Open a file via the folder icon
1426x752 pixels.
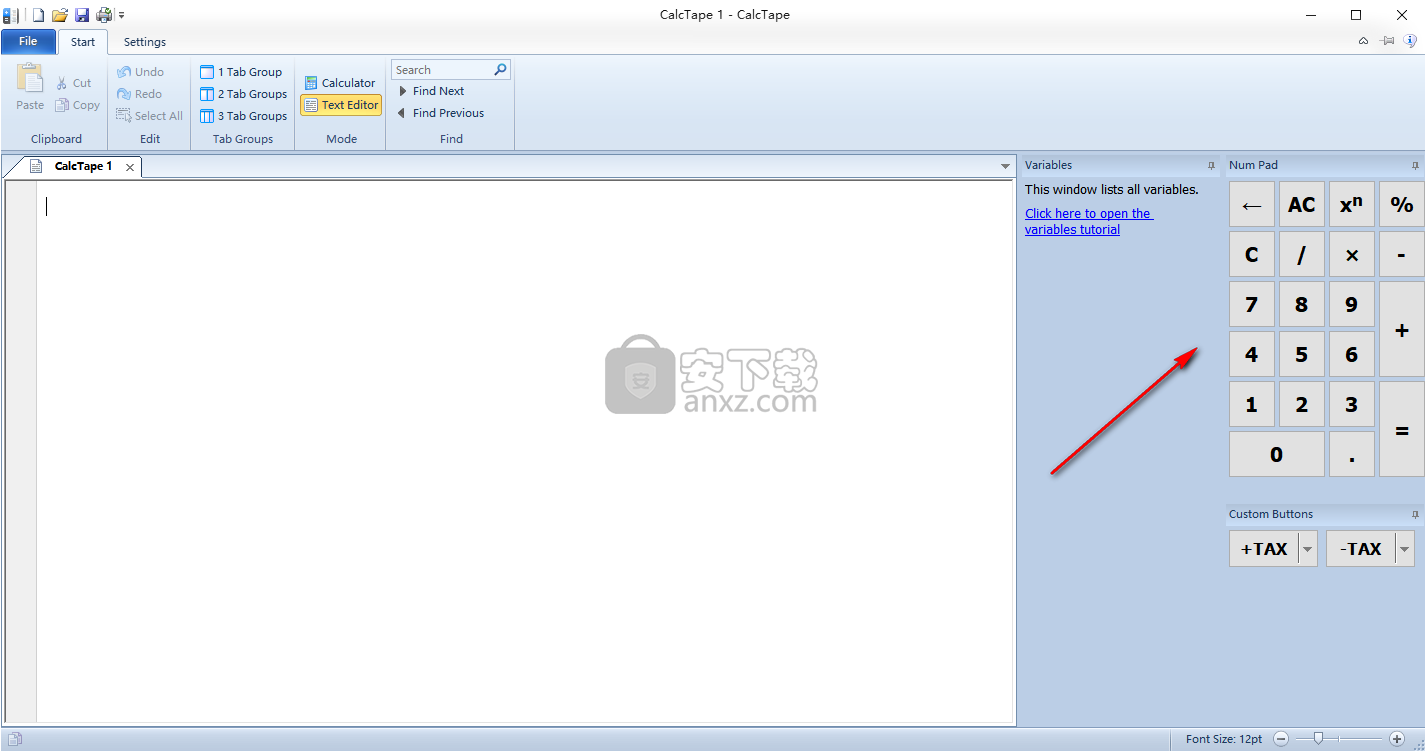60,15
